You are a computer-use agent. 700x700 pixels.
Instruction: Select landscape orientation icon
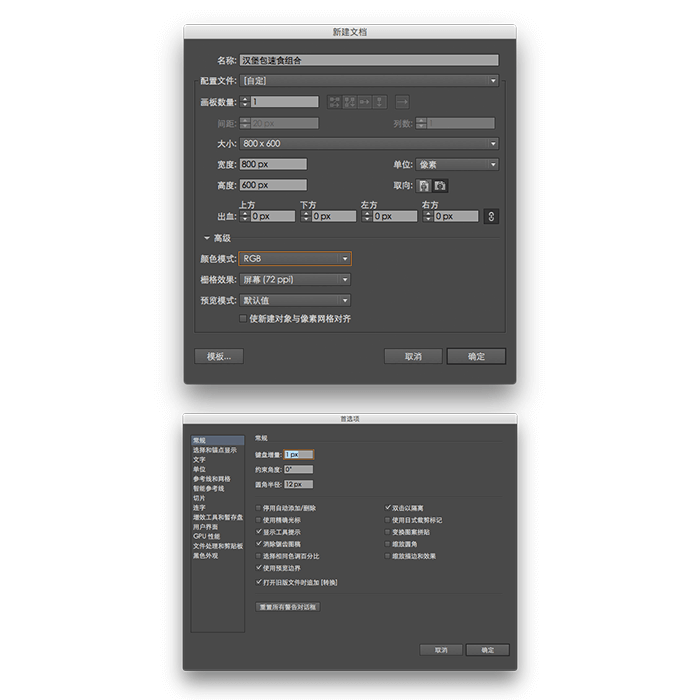tap(440, 185)
